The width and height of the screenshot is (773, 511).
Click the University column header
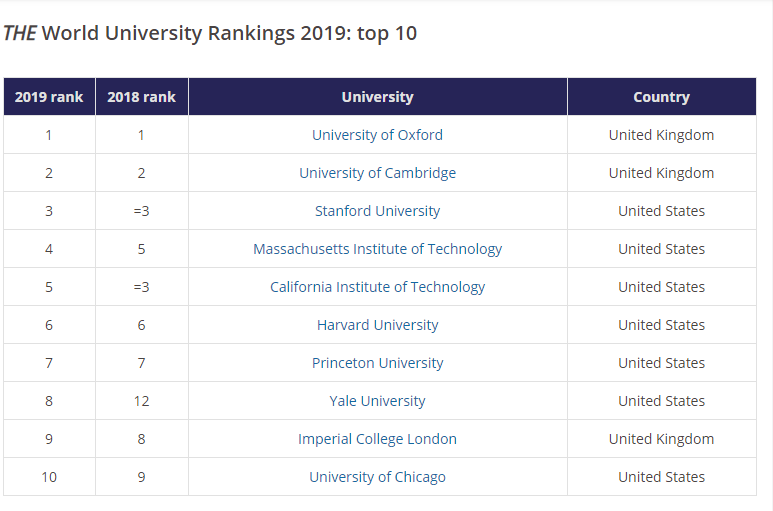pos(377,97)
